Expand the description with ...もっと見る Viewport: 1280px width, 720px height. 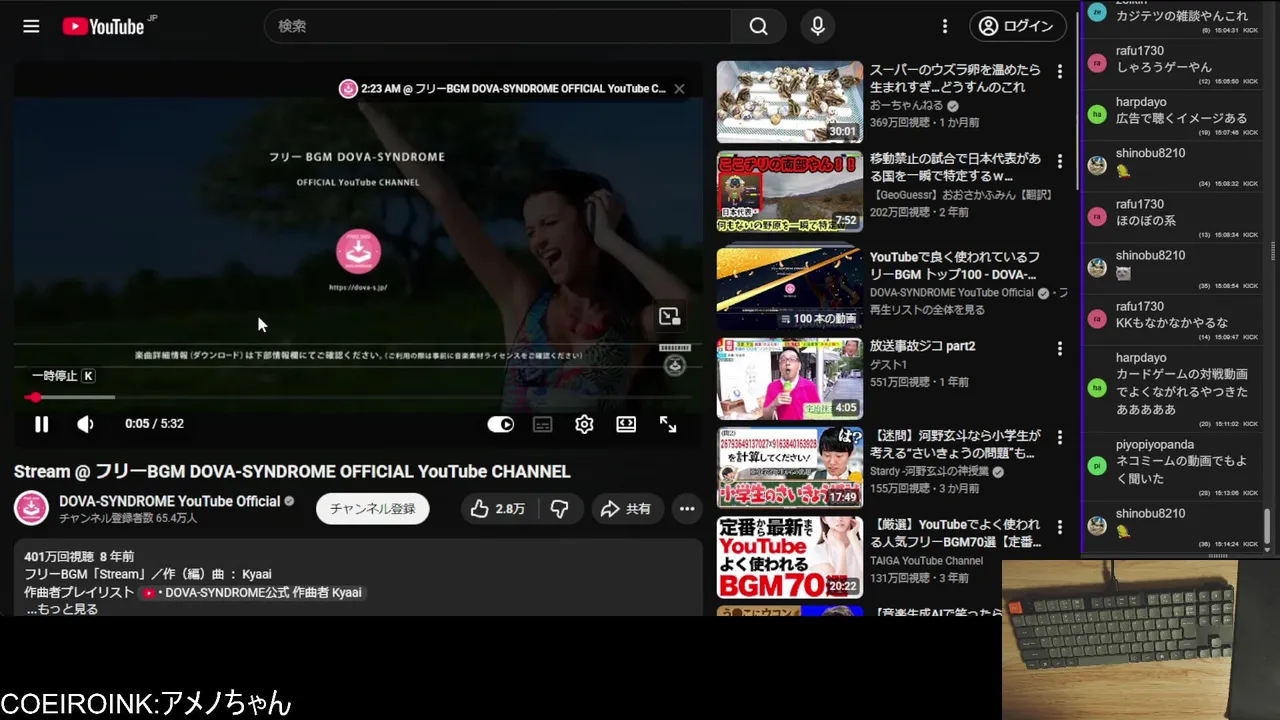[x=62, y=608]
